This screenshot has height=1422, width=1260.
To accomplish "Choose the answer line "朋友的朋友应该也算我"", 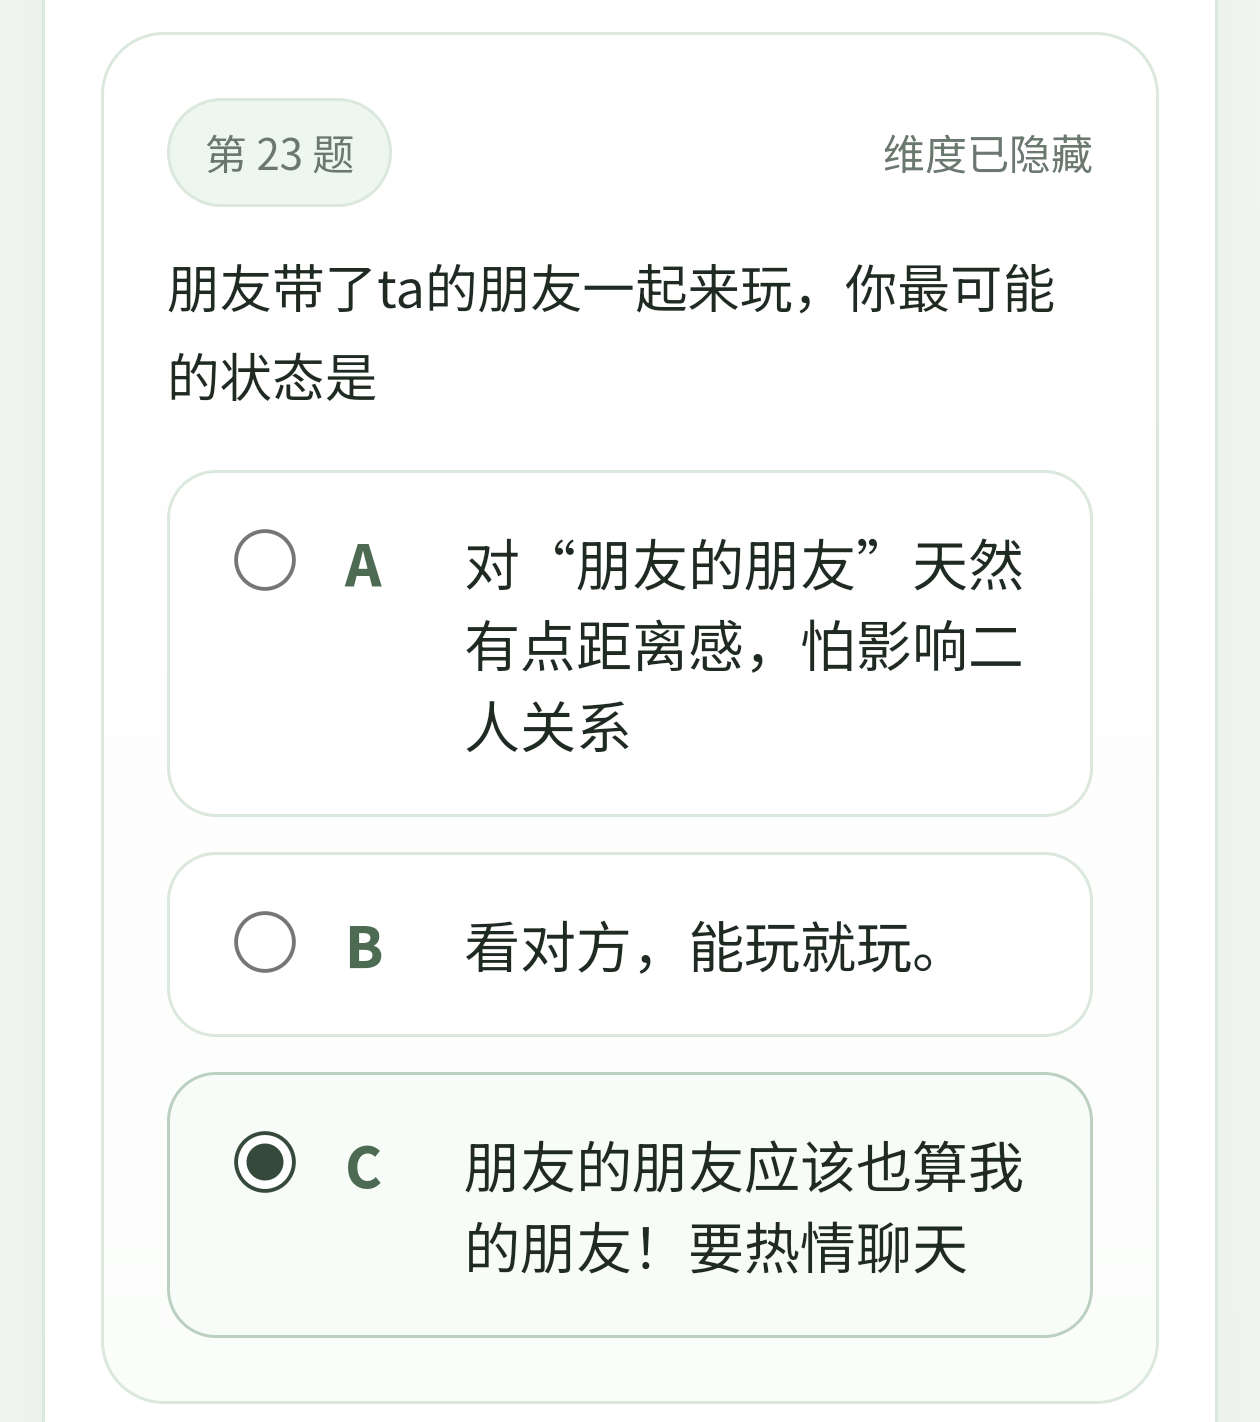I will (744, 1167).
